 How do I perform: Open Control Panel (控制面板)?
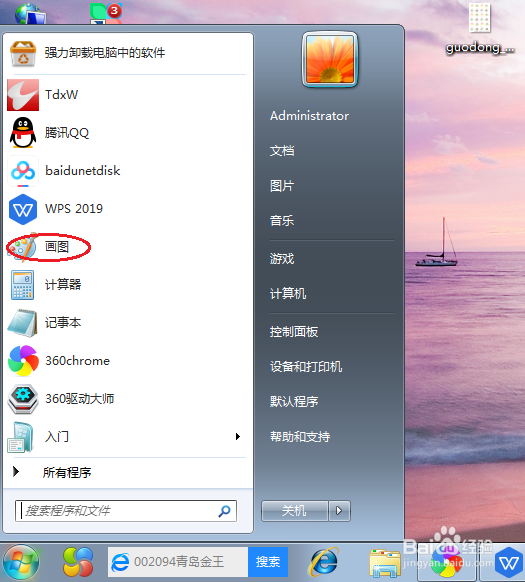tap(294, 332)
